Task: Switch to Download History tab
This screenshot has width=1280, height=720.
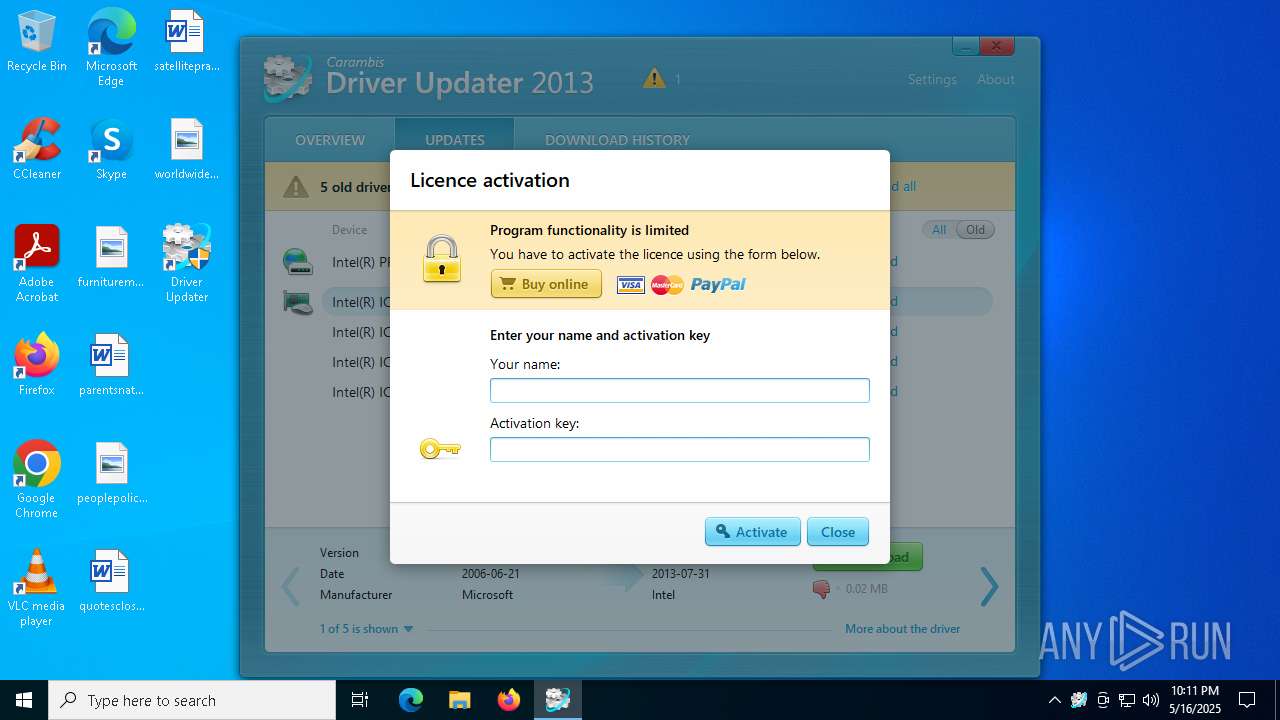Action: (617, 140)
